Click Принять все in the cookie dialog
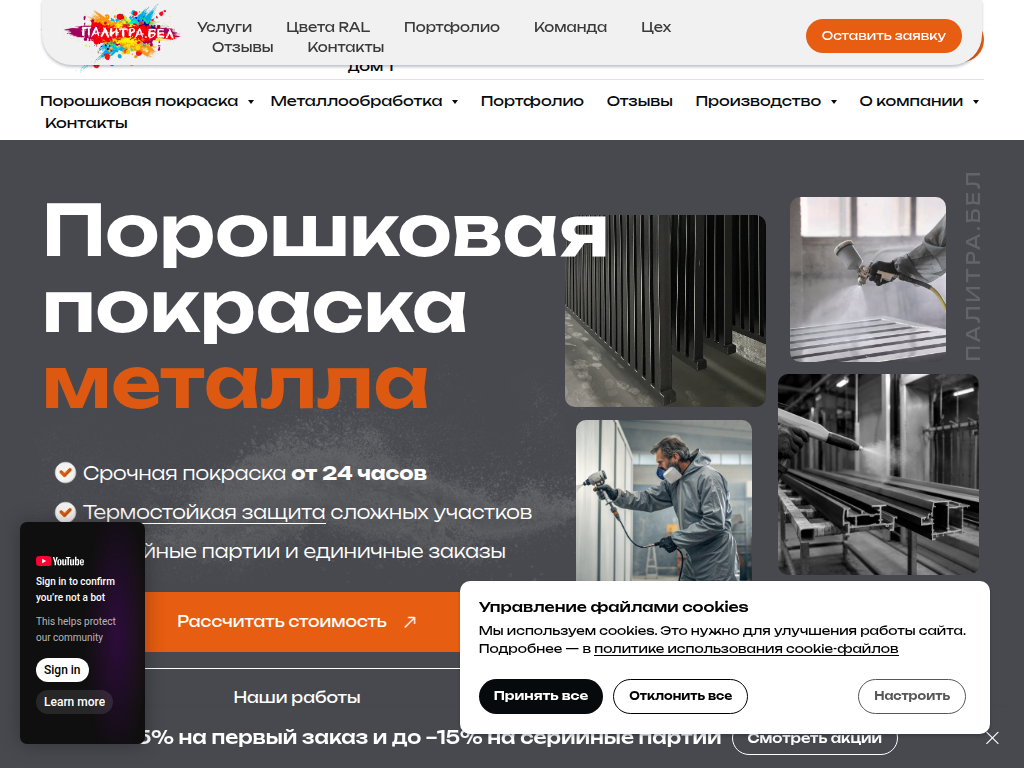This screenshot has height=768, width=1024. (x=540, y=696)
